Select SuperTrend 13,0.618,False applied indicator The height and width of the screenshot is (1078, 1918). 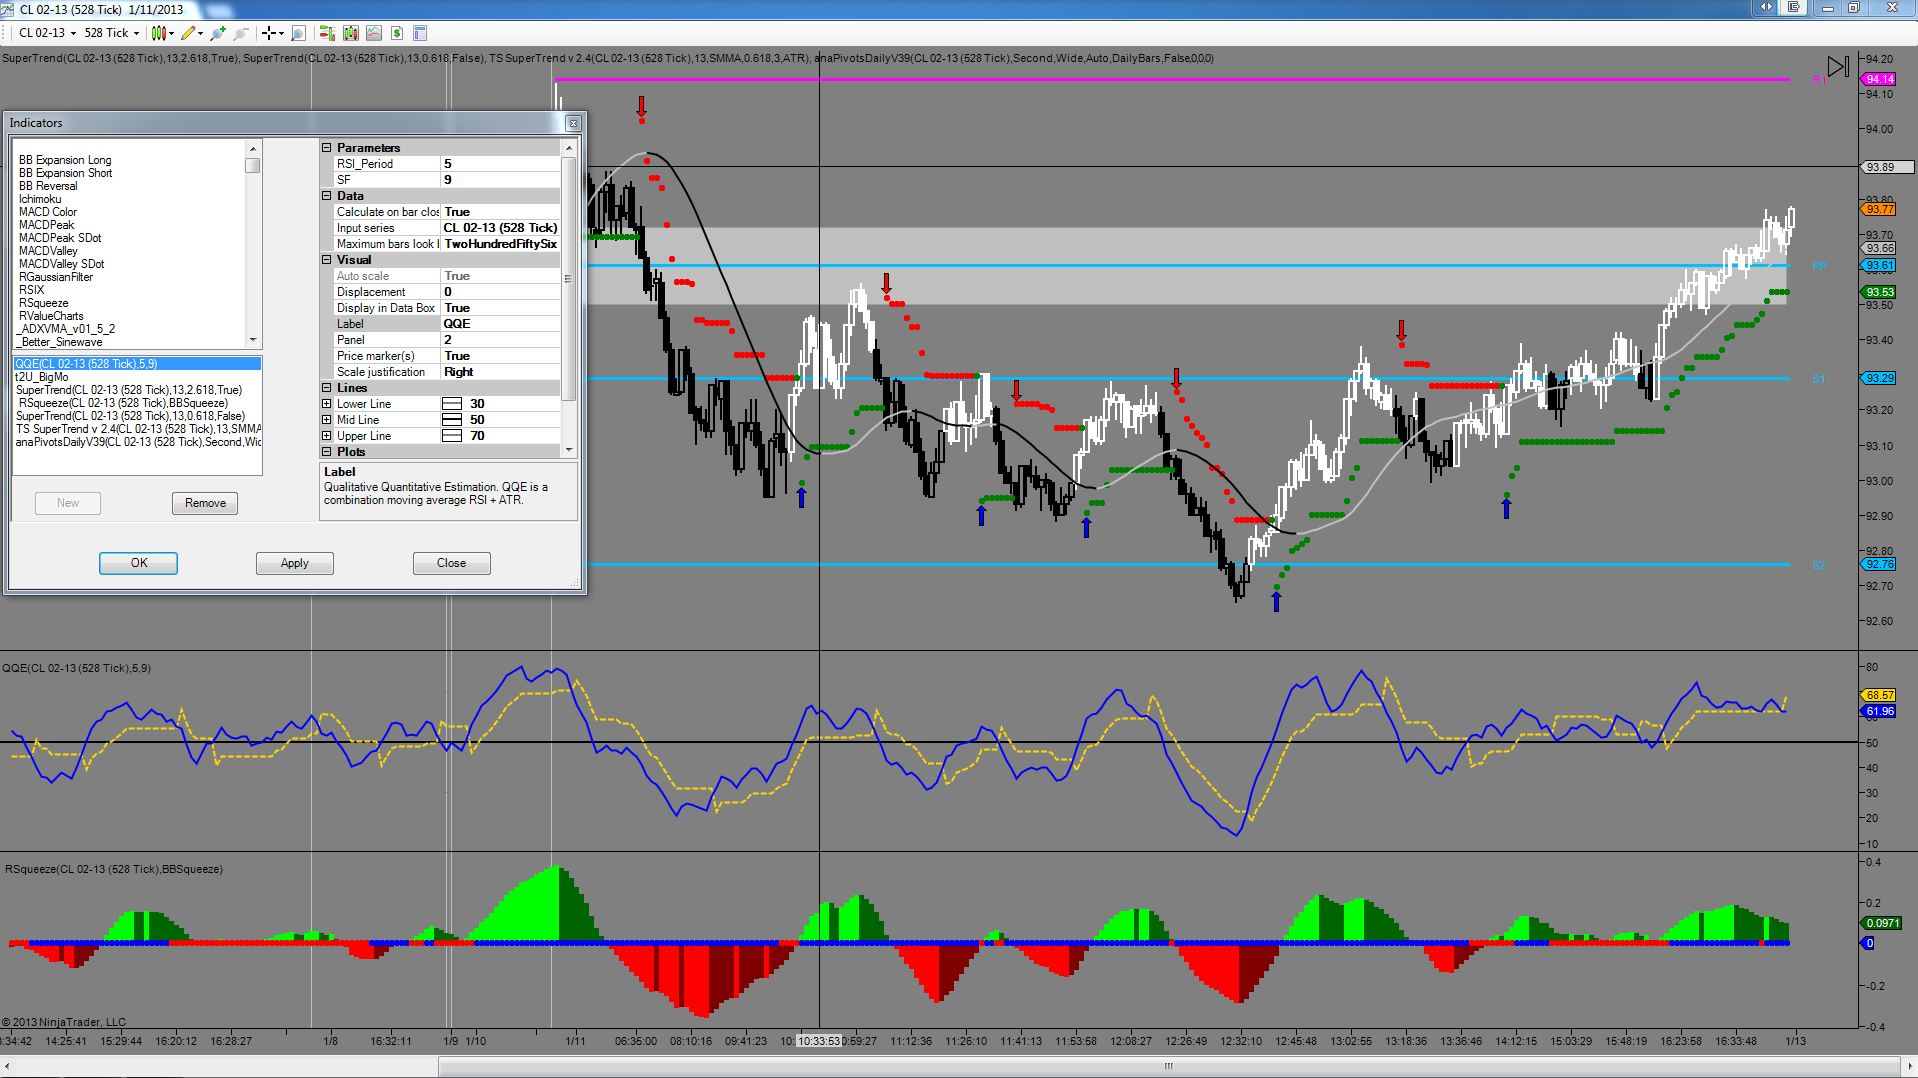point(137,416)
